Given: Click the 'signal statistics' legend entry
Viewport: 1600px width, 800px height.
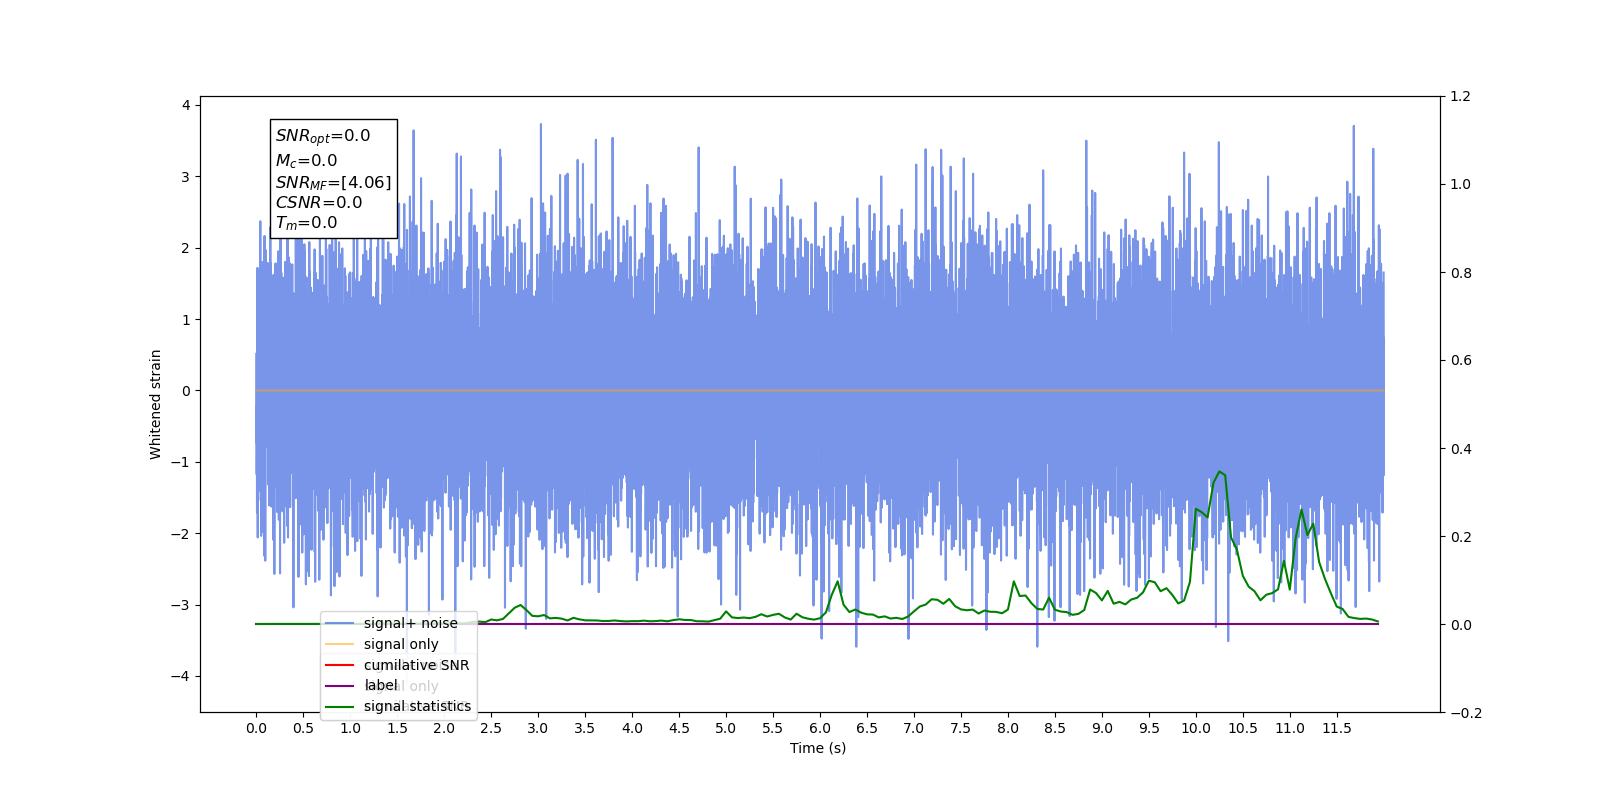Looking at the screenshot, I should 417,706.
